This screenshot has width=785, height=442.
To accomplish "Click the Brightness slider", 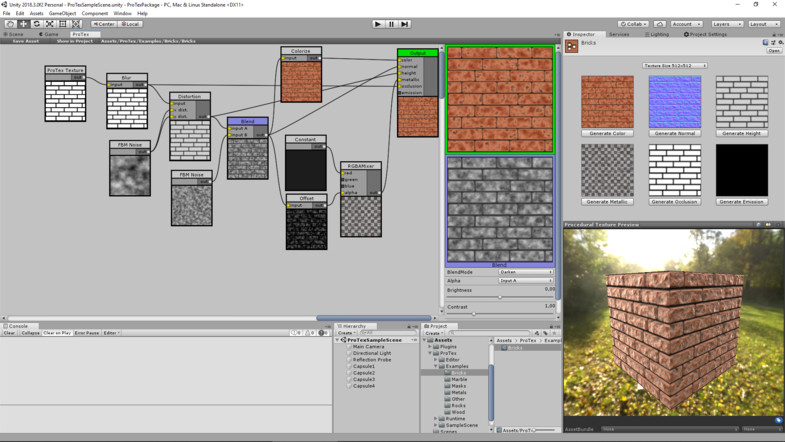I will [500, 297].
